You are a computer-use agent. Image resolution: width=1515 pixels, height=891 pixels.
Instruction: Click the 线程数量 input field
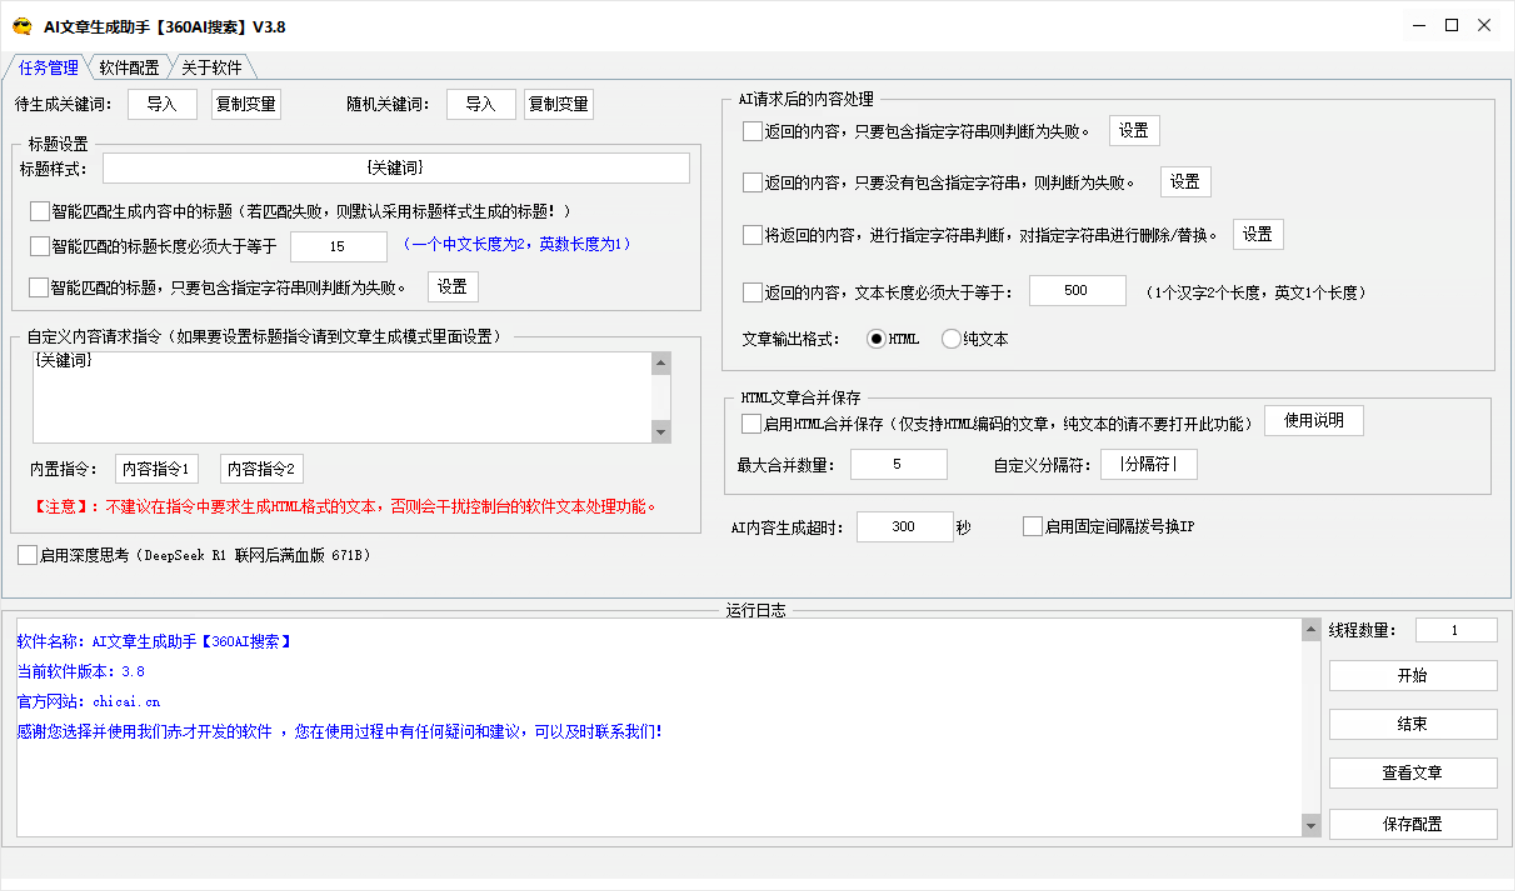[1456, 630]
